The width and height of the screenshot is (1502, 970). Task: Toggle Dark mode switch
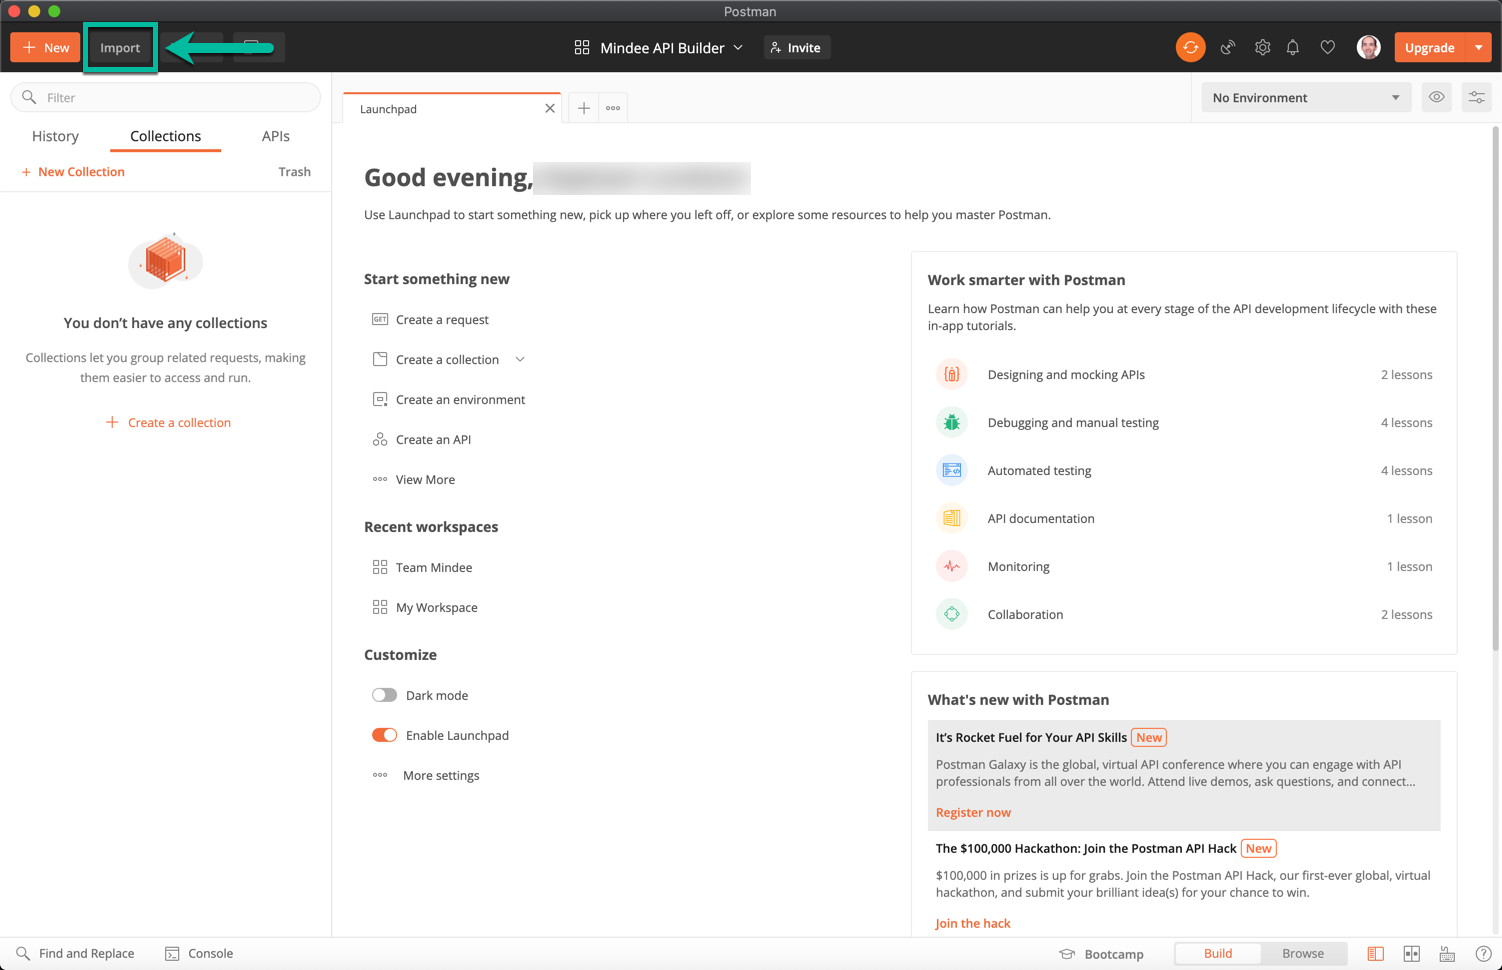click(385, 695)
